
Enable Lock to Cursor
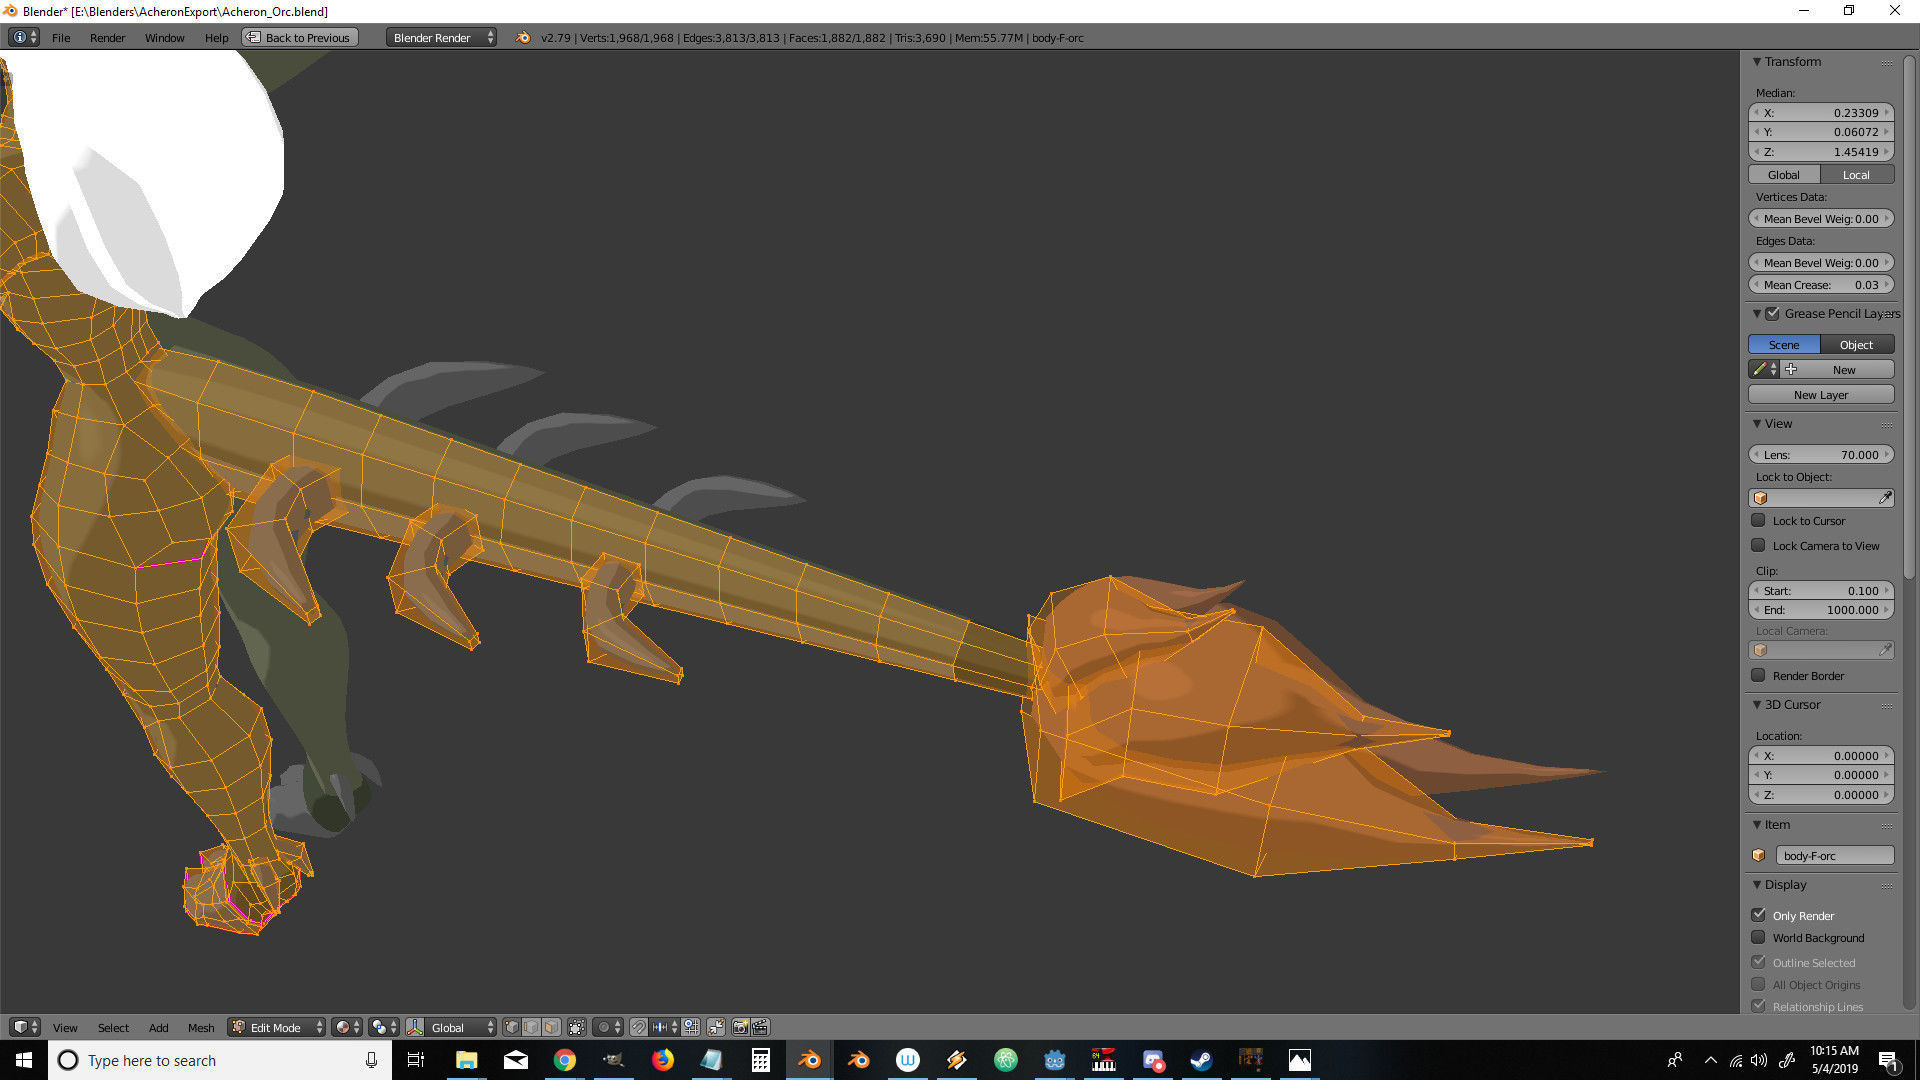click(x=1758, y=520)
